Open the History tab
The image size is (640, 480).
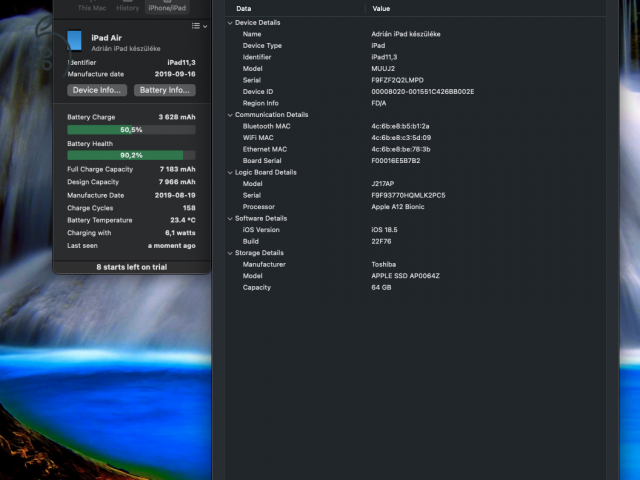point(127,6)
